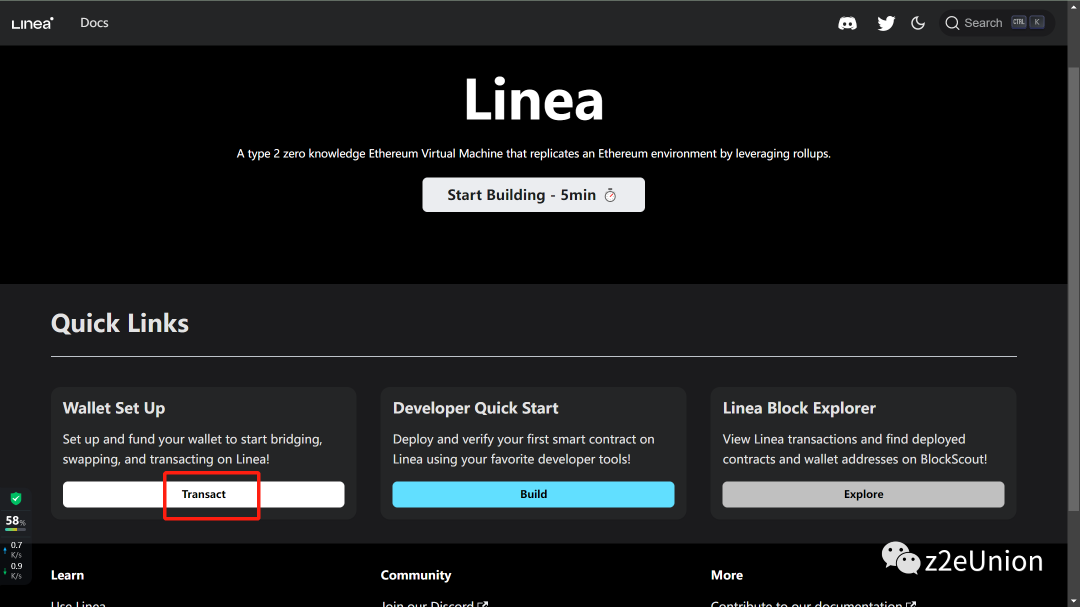Screen dimensions: 1080x607
Task: Select the Developer Quick Start card heading
Action: 475,408
